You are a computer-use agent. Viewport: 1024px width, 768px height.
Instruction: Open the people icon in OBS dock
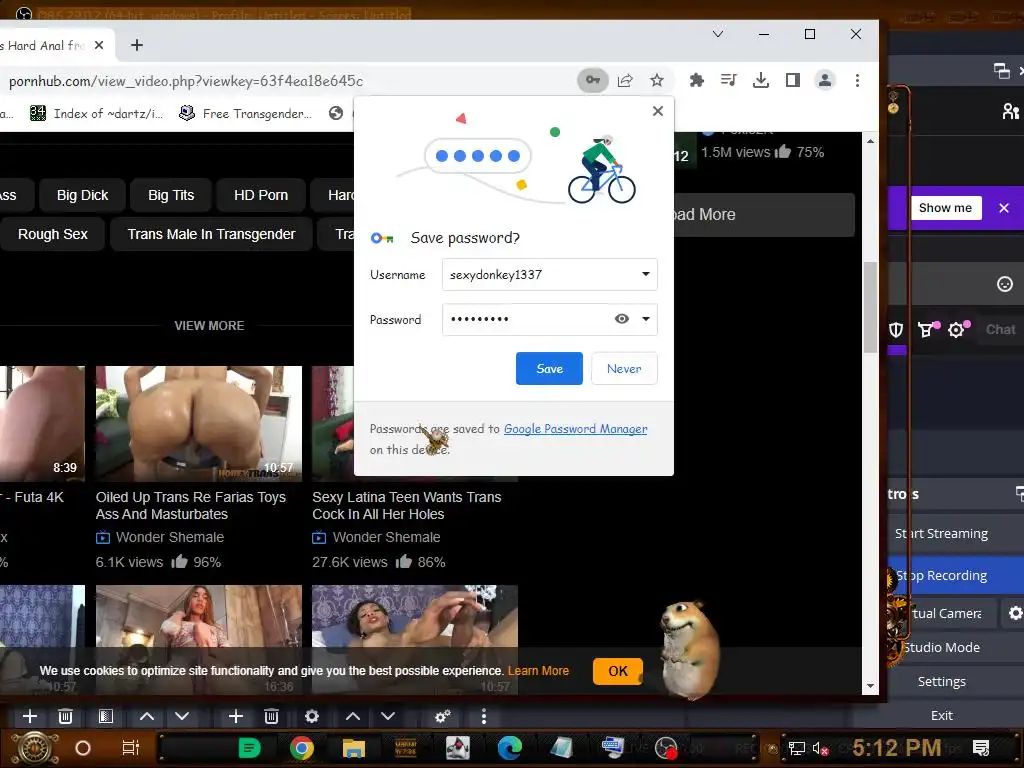point(1011,111)
